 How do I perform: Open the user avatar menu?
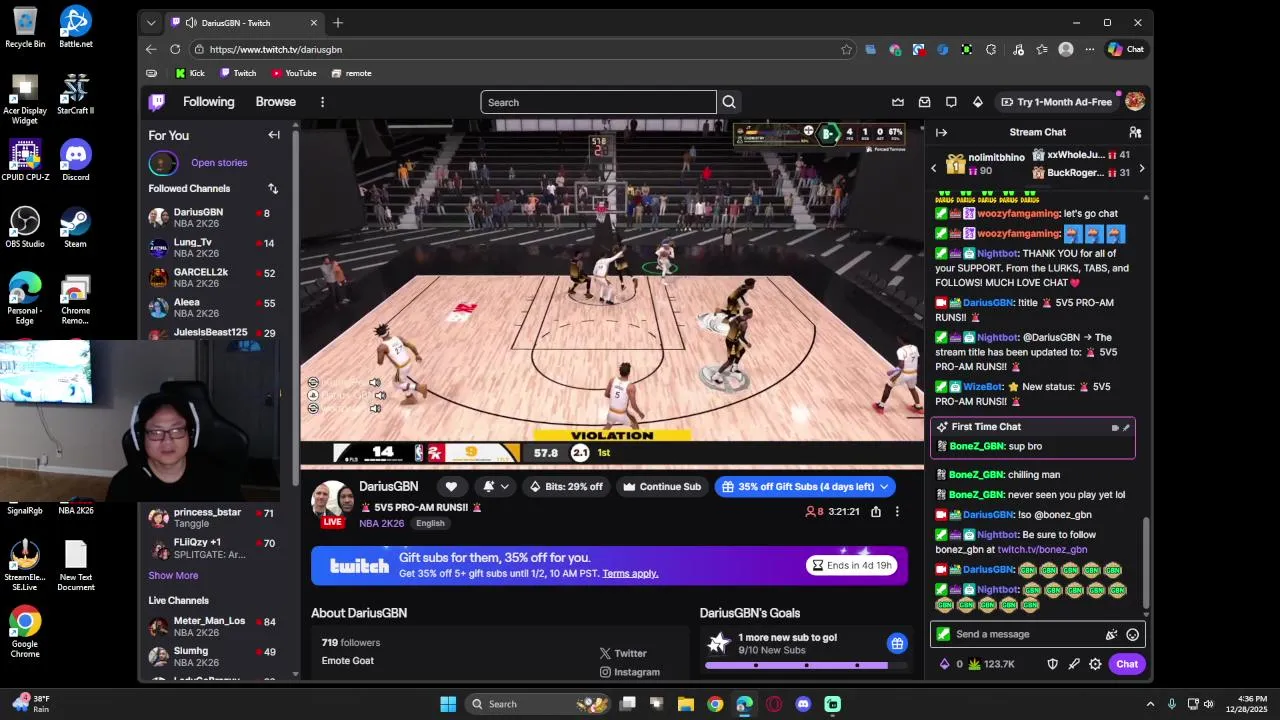[x=1135, y=102]
